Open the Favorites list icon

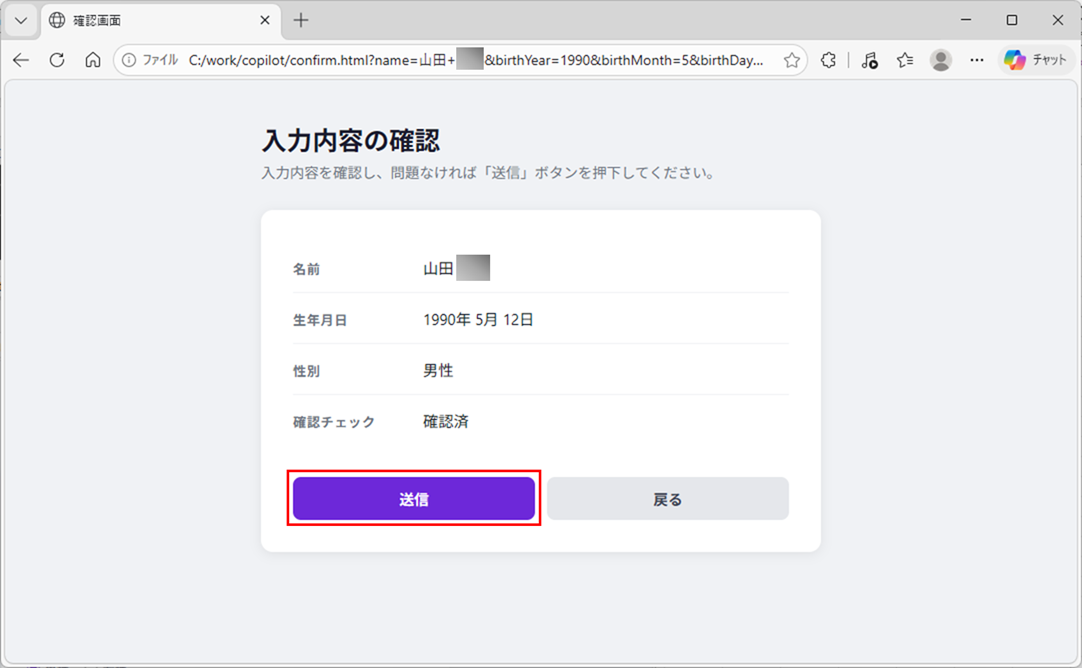(x=905, y=60)
